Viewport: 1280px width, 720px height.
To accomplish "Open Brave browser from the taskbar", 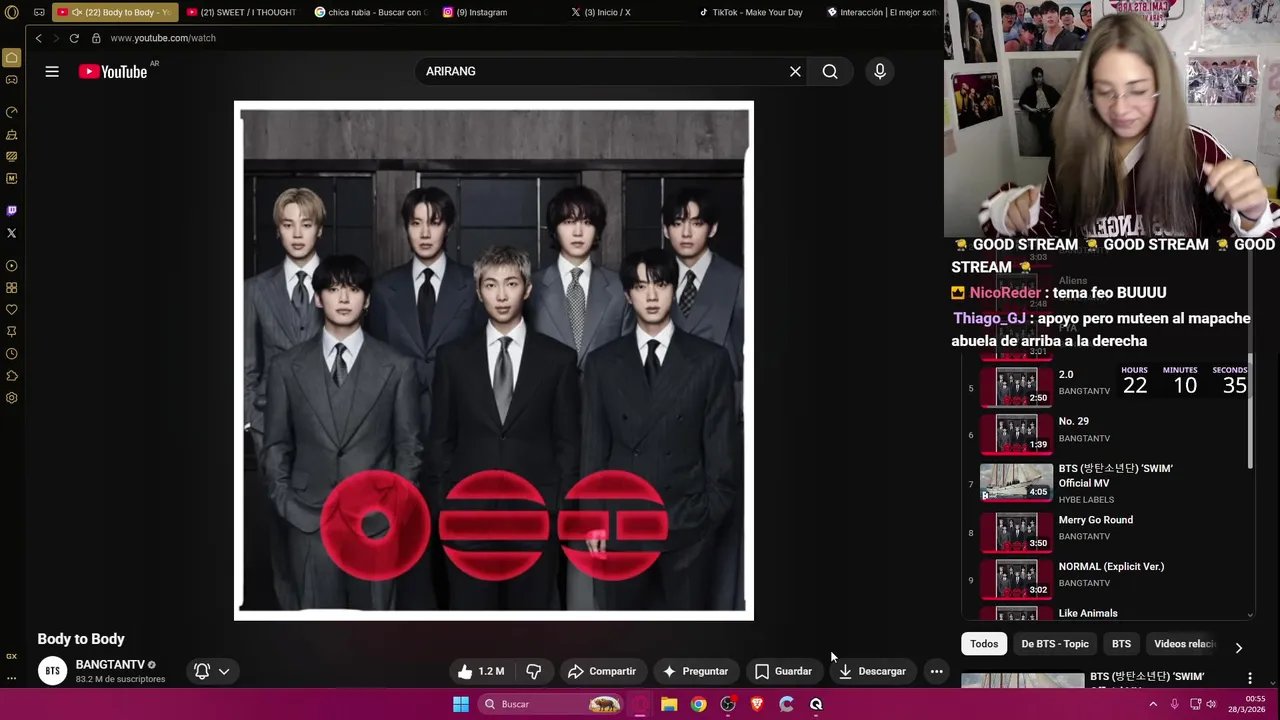I will (x=757, y=704).
